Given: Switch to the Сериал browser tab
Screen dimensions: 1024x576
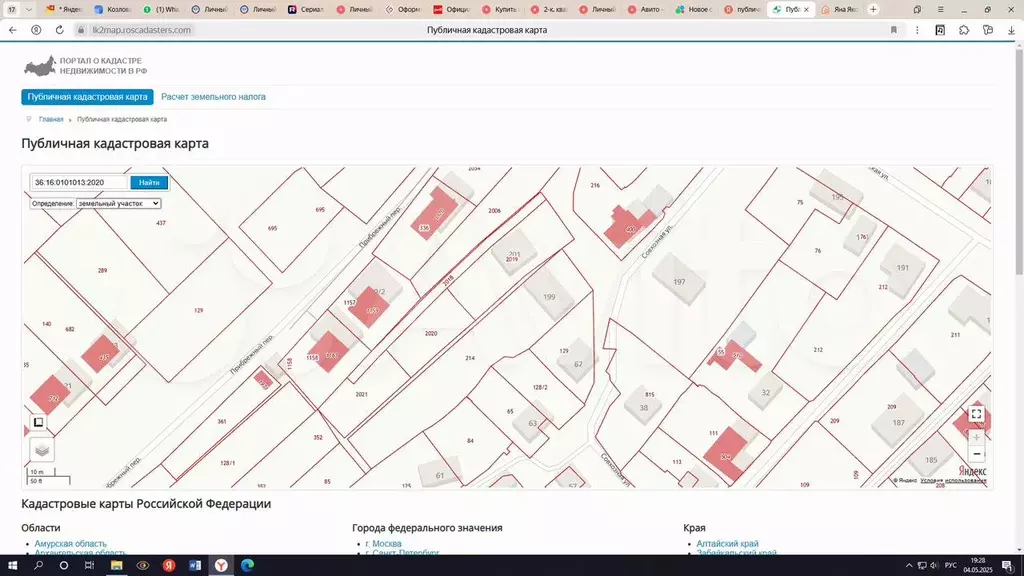Looking at the screenshot, I should point(306,9).
